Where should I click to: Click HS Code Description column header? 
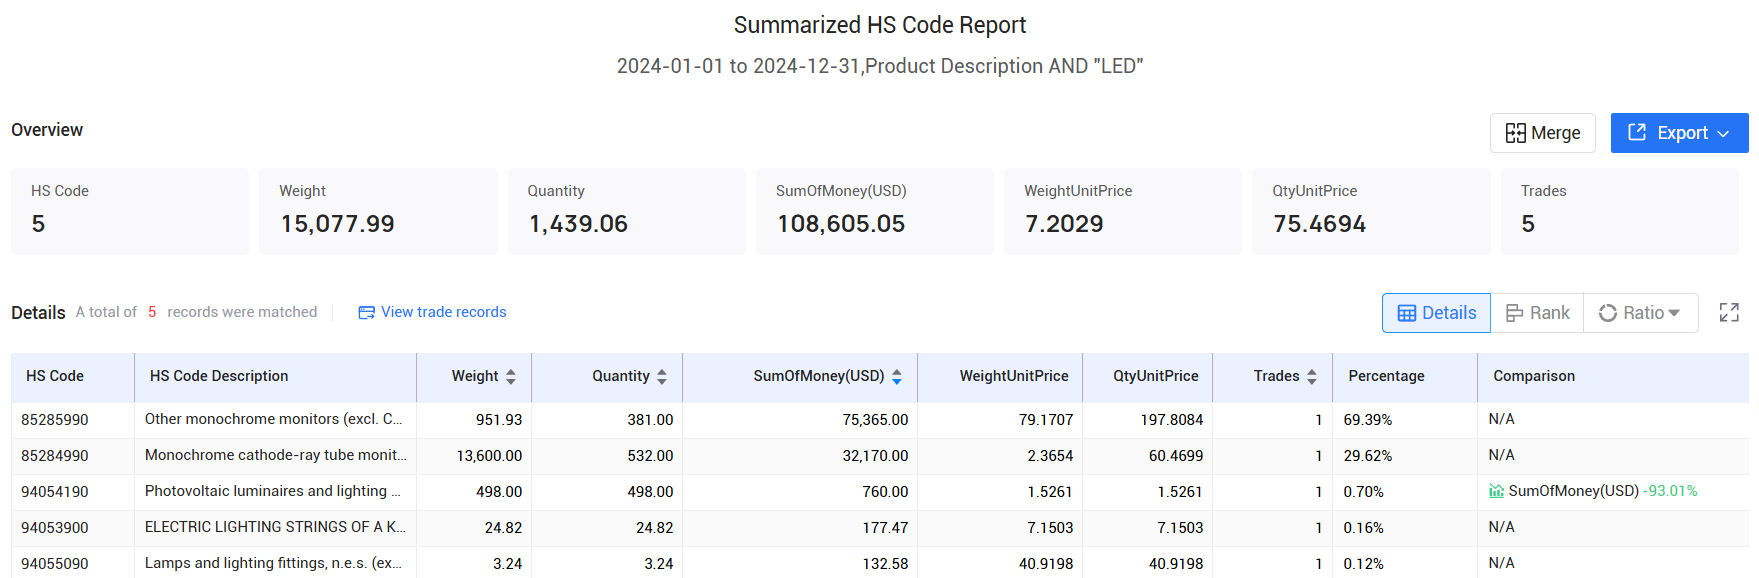click(x=276, y=377)
